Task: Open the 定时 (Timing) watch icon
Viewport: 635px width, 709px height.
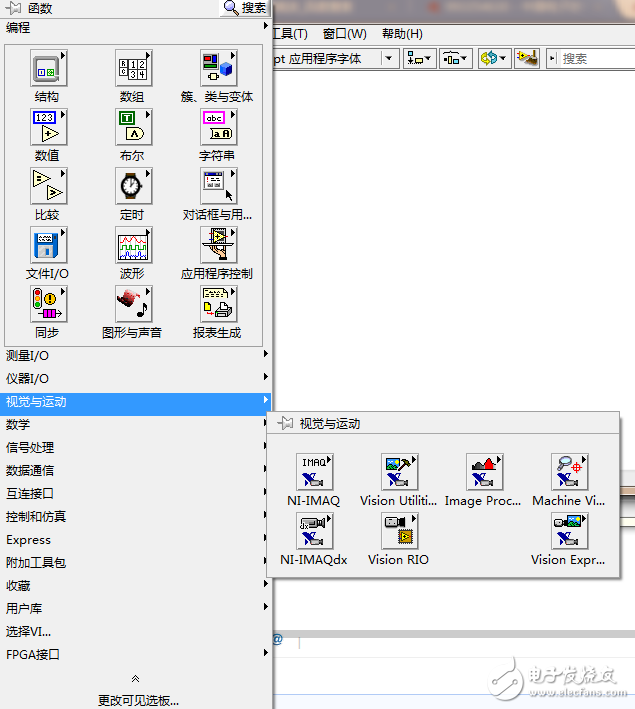Action: point(133,186)
